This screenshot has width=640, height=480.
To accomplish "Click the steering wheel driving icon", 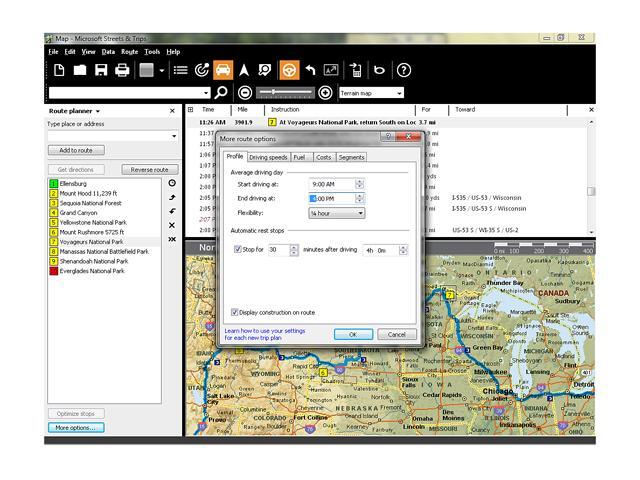I will [x=289, y=70].
